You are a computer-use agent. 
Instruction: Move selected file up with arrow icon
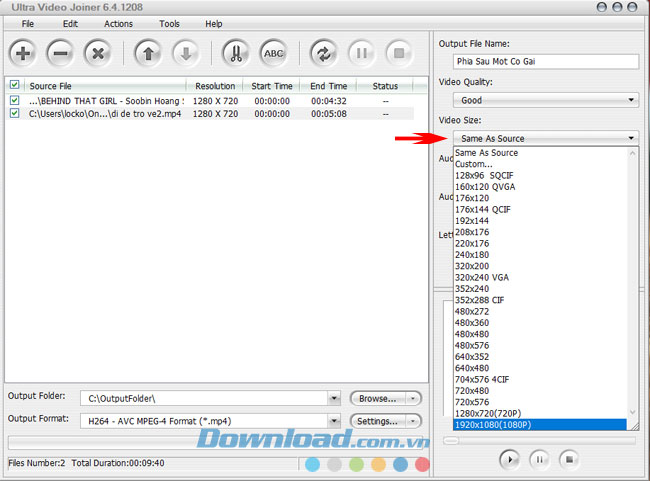147,52
